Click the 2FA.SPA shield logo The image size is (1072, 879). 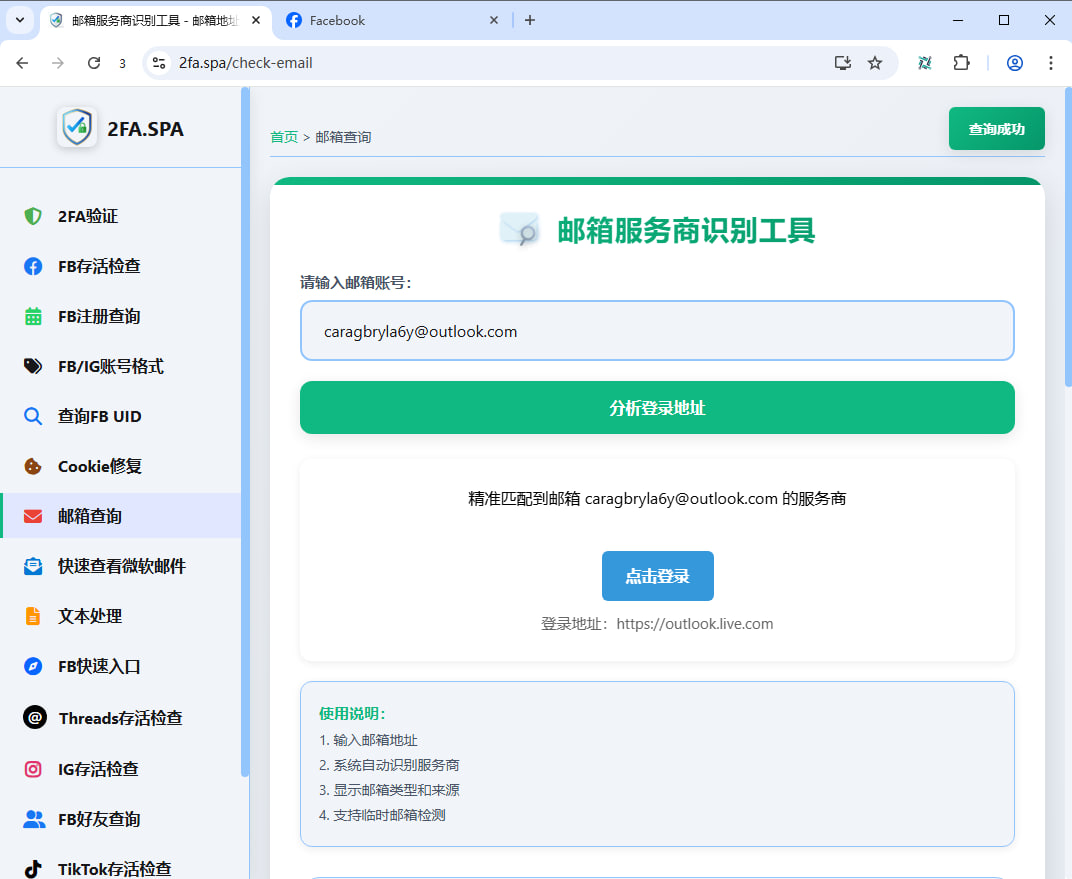tap(77, 127)
